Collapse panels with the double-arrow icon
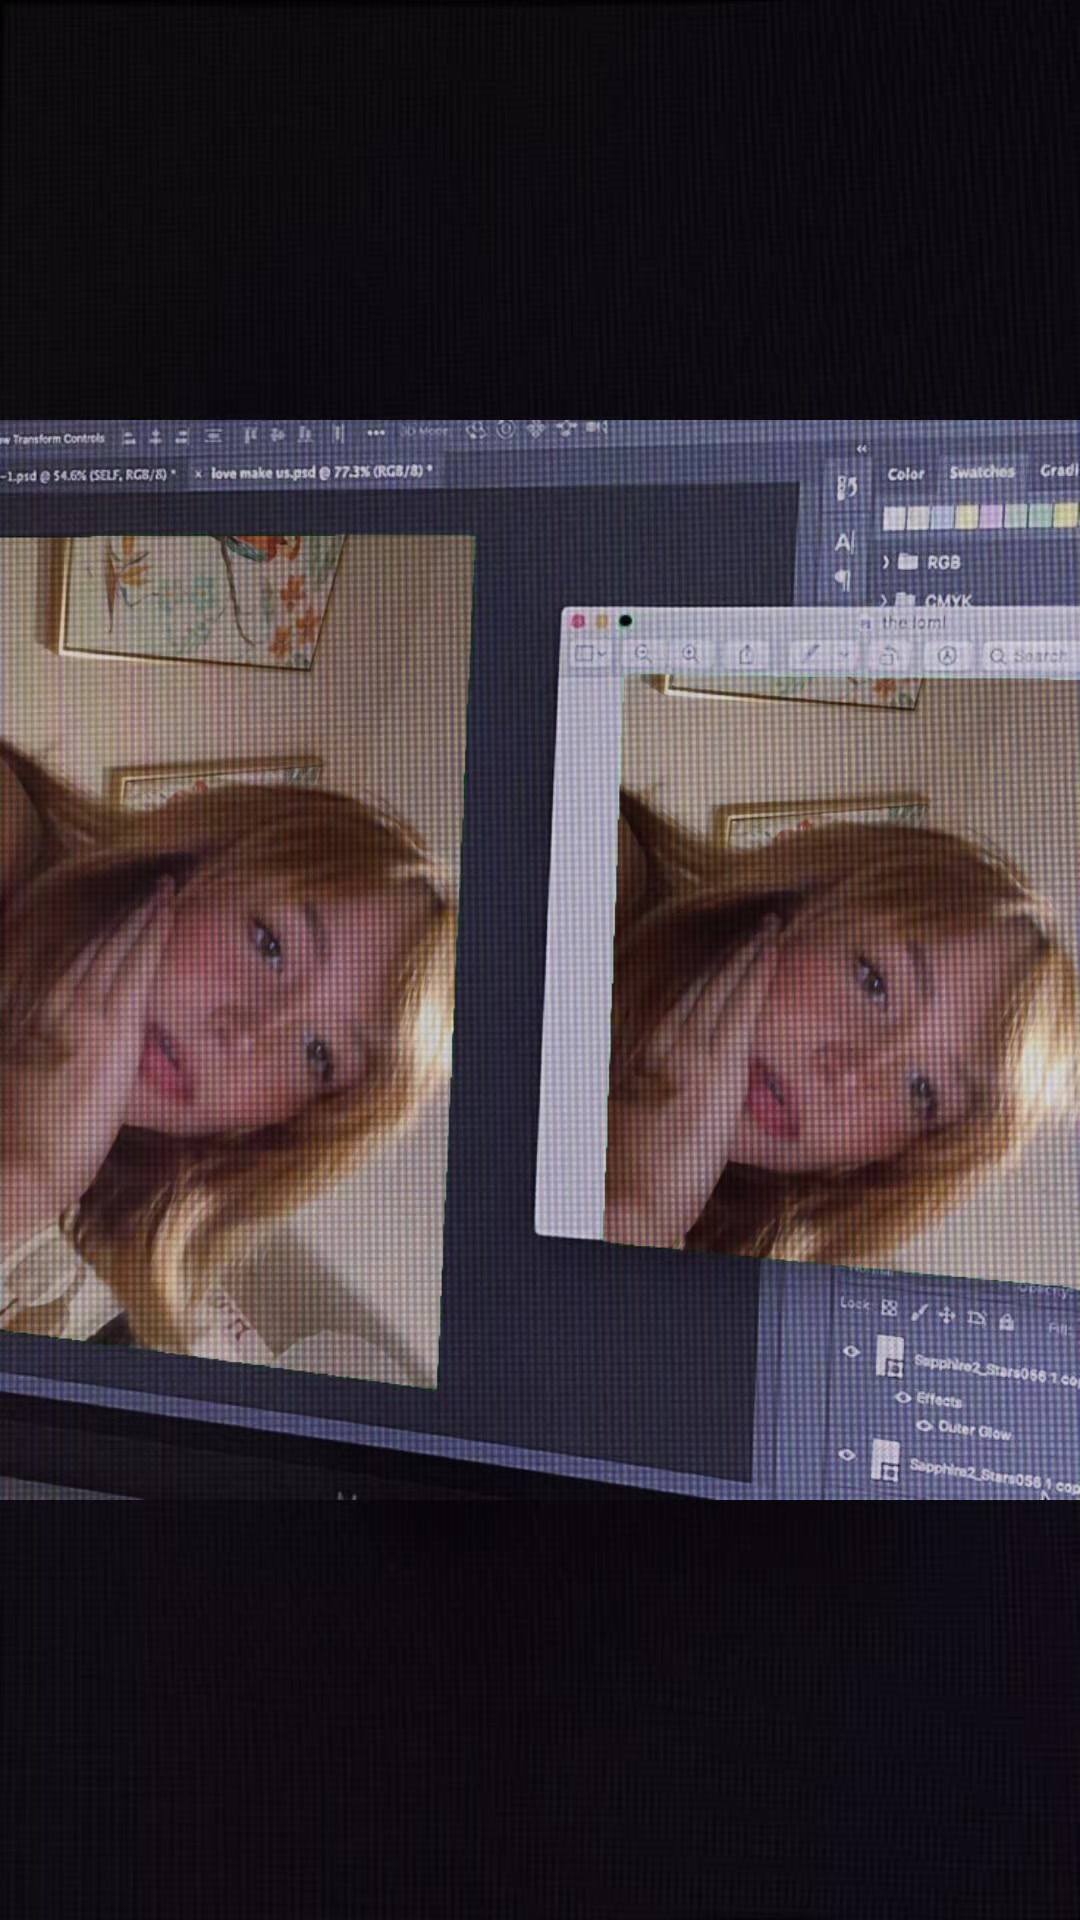Screen dimensions: 1080x1920 (861, 449)
